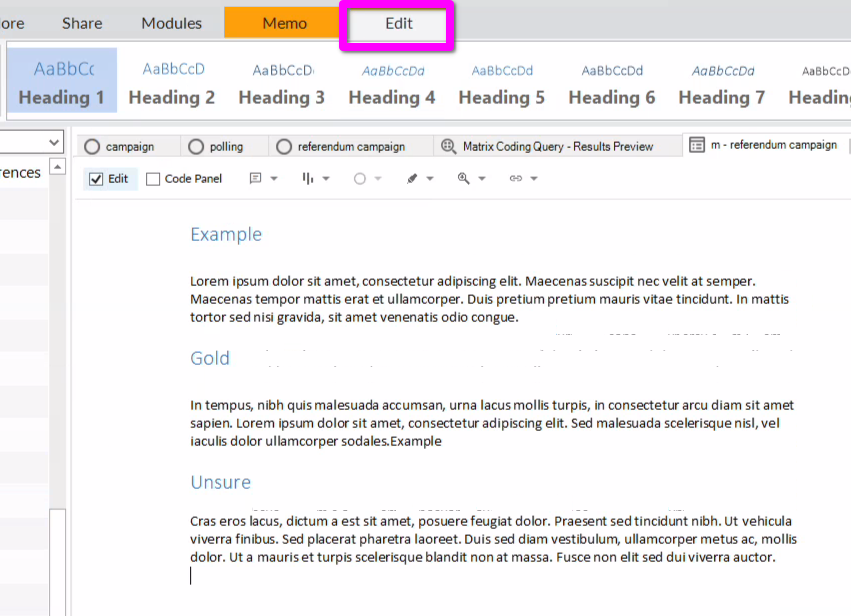Expand the coding stripes dropdown arrow
Screen dimensions: 851x616
326,179
